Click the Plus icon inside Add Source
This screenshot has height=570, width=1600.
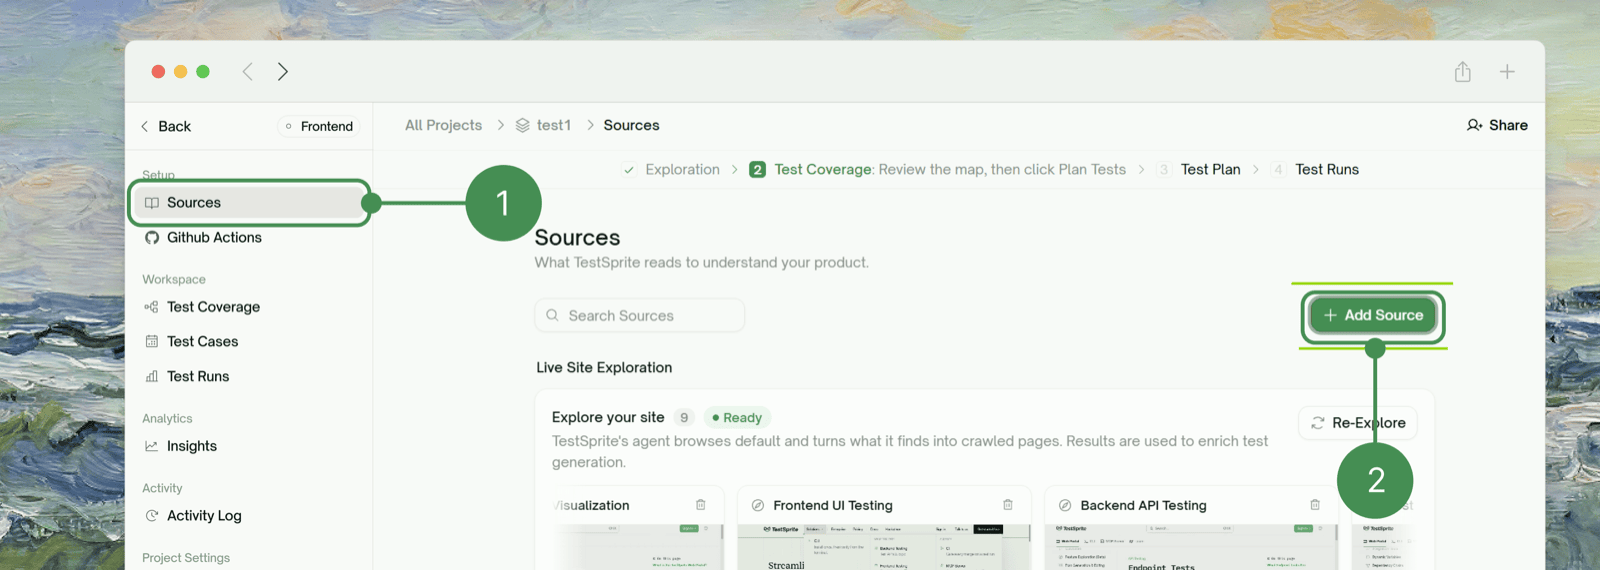[1330, 315]
